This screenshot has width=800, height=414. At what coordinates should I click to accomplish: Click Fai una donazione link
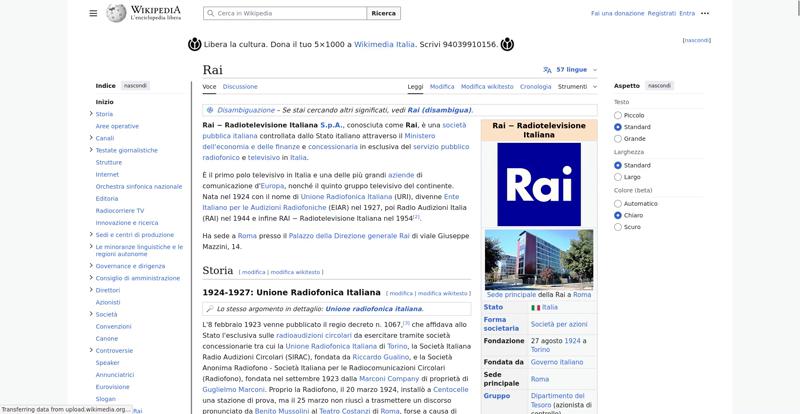(617, 13)
